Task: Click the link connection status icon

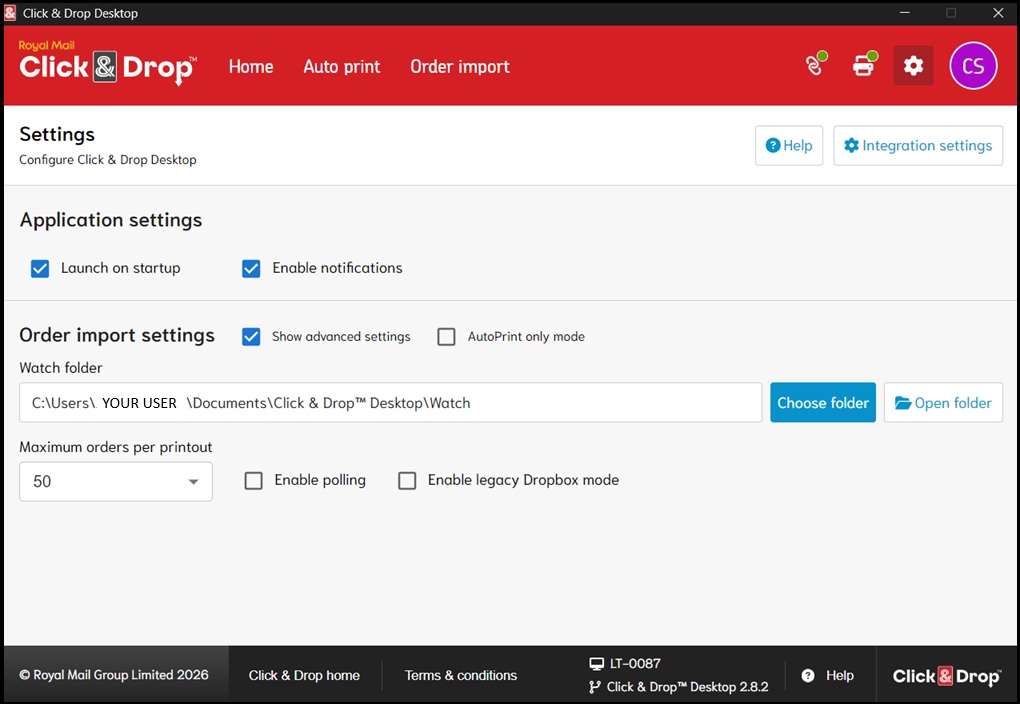Action: click(815, 66)
